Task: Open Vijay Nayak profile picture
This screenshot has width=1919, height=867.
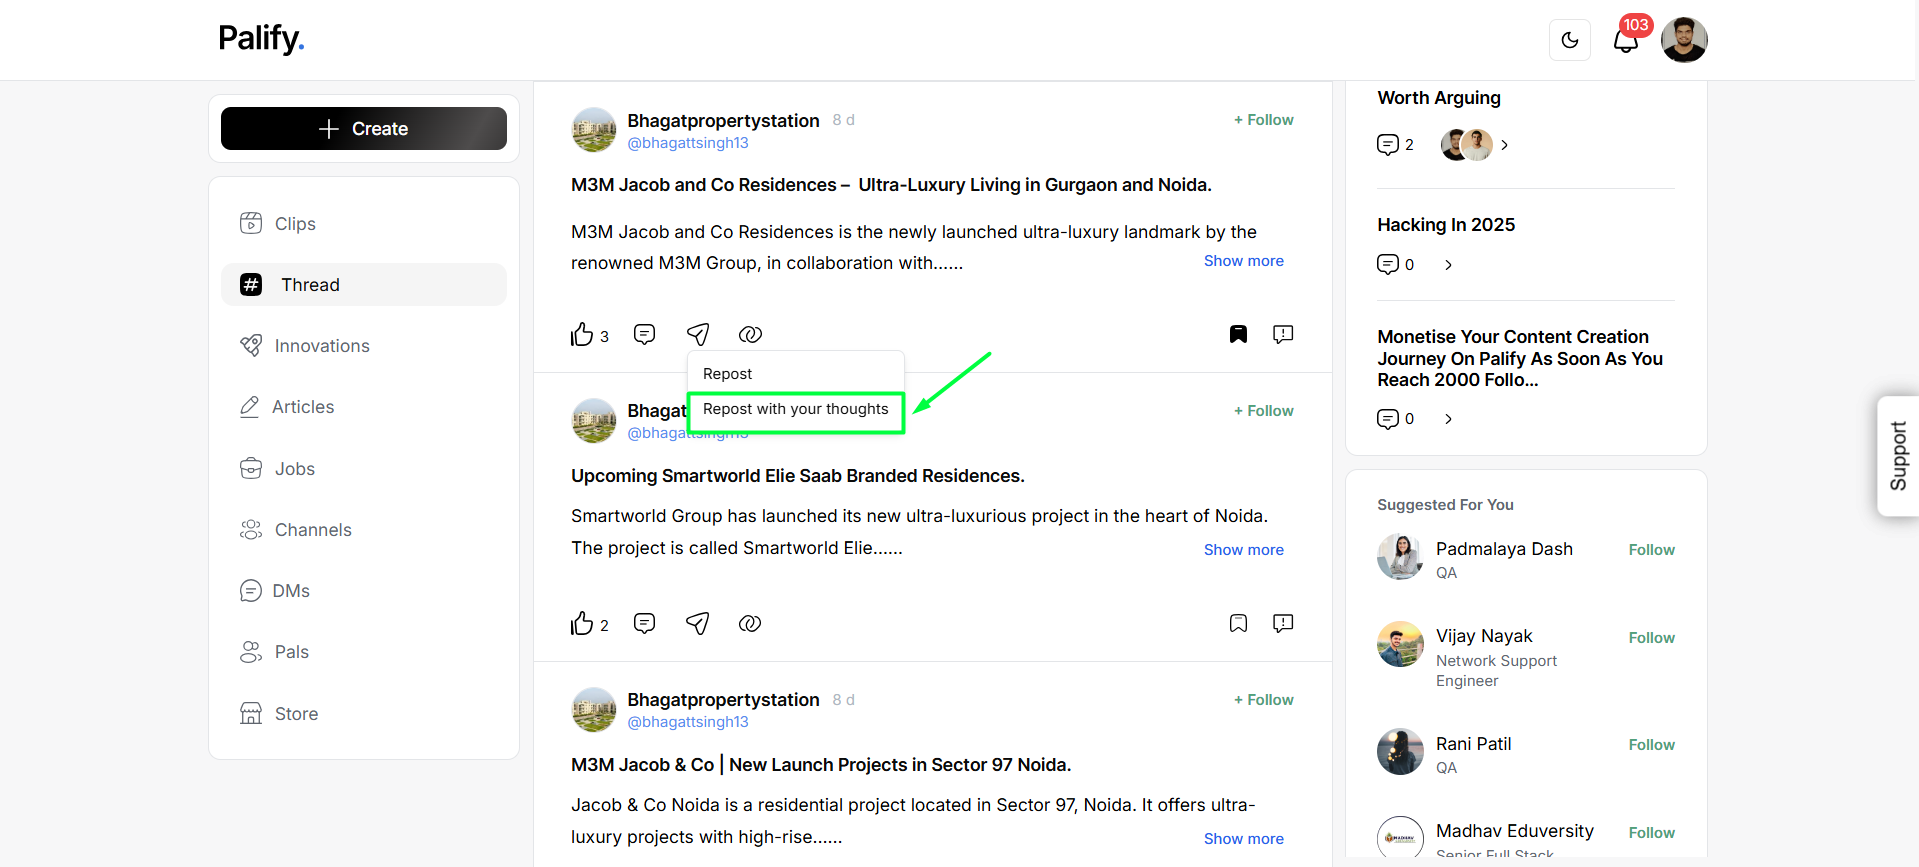Action: pyautogui.click(x=1400, y=645)
